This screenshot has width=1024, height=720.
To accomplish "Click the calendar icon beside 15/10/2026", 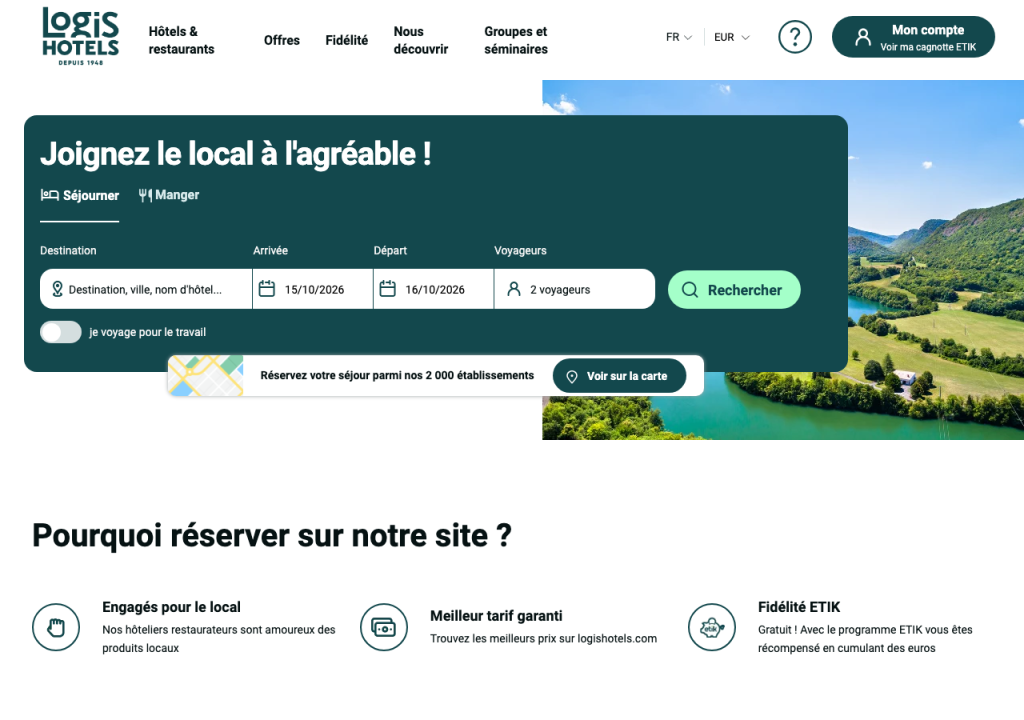I will (x=266, y=289).
